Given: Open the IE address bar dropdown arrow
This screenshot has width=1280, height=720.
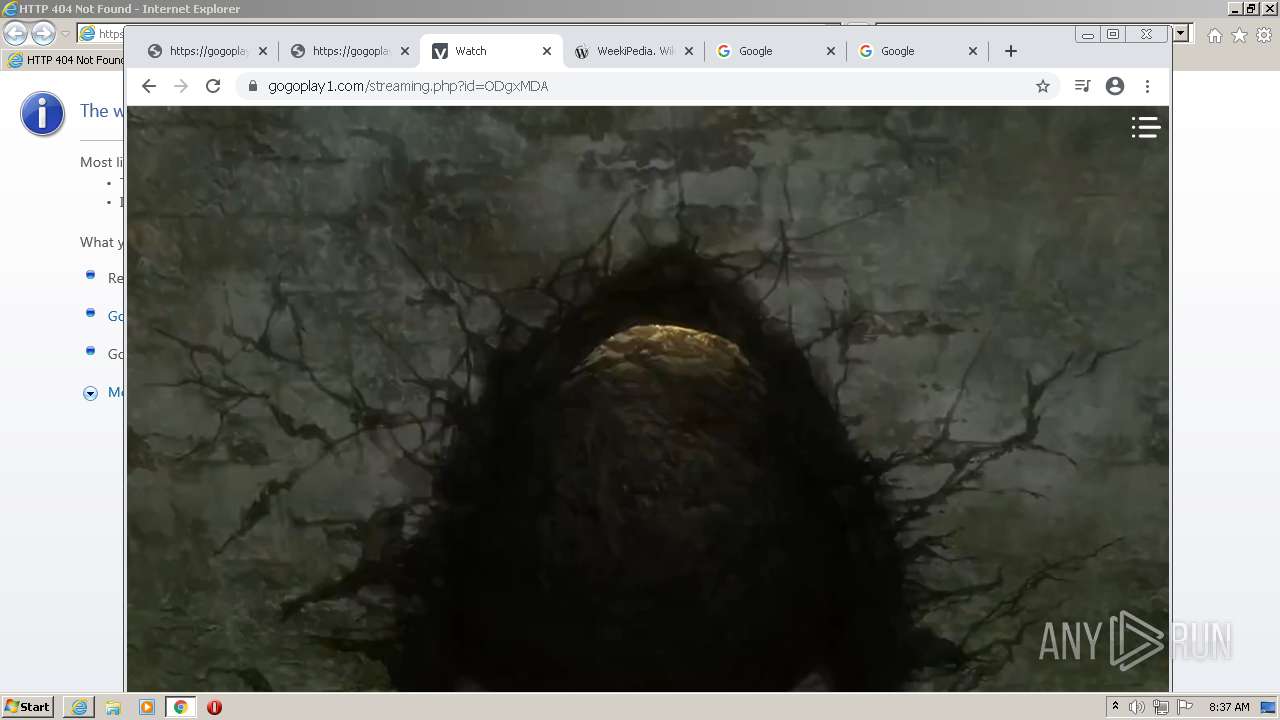Looking at the screenshot, I should click(1181, 33).
